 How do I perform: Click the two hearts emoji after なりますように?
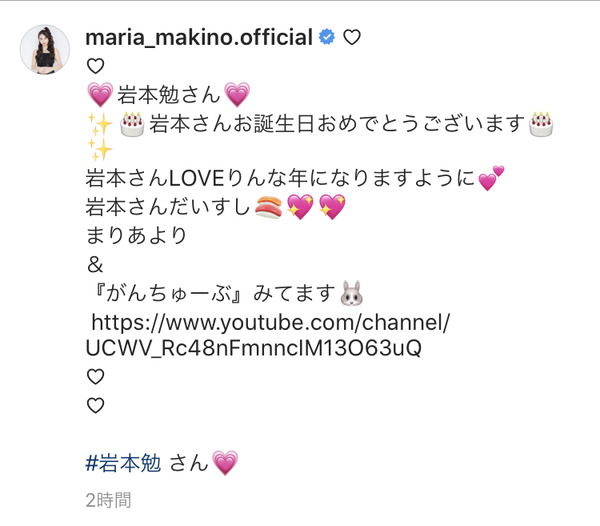pyautogui.click(x=491, y=178)
